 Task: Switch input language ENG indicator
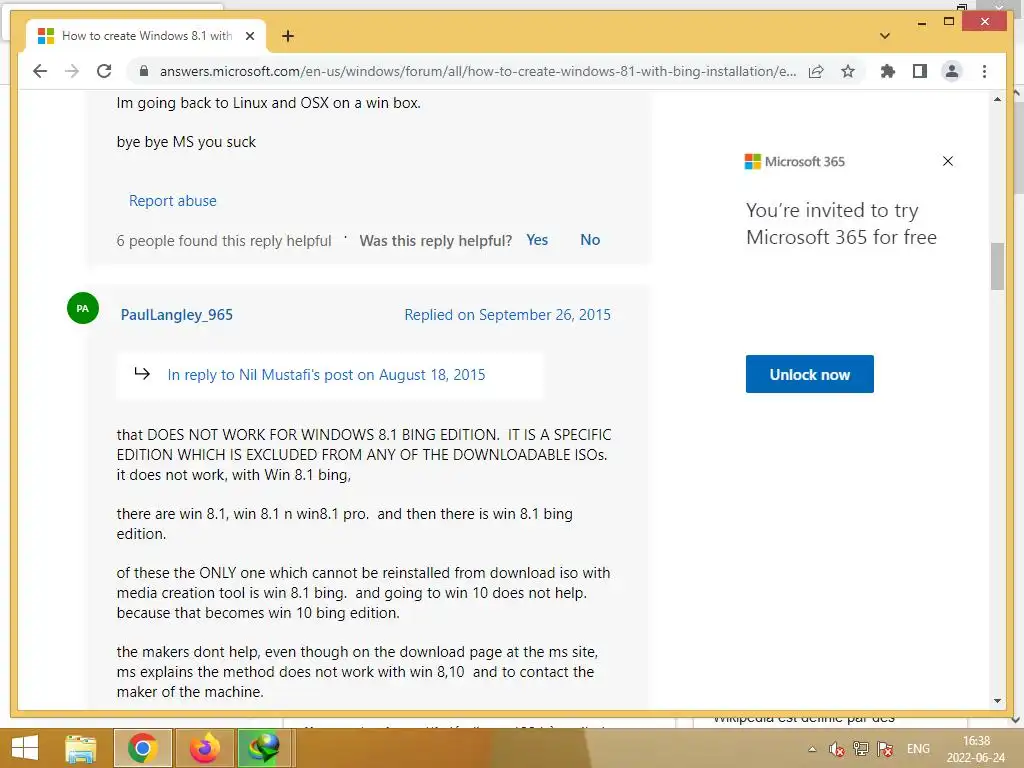coord(918,749)
